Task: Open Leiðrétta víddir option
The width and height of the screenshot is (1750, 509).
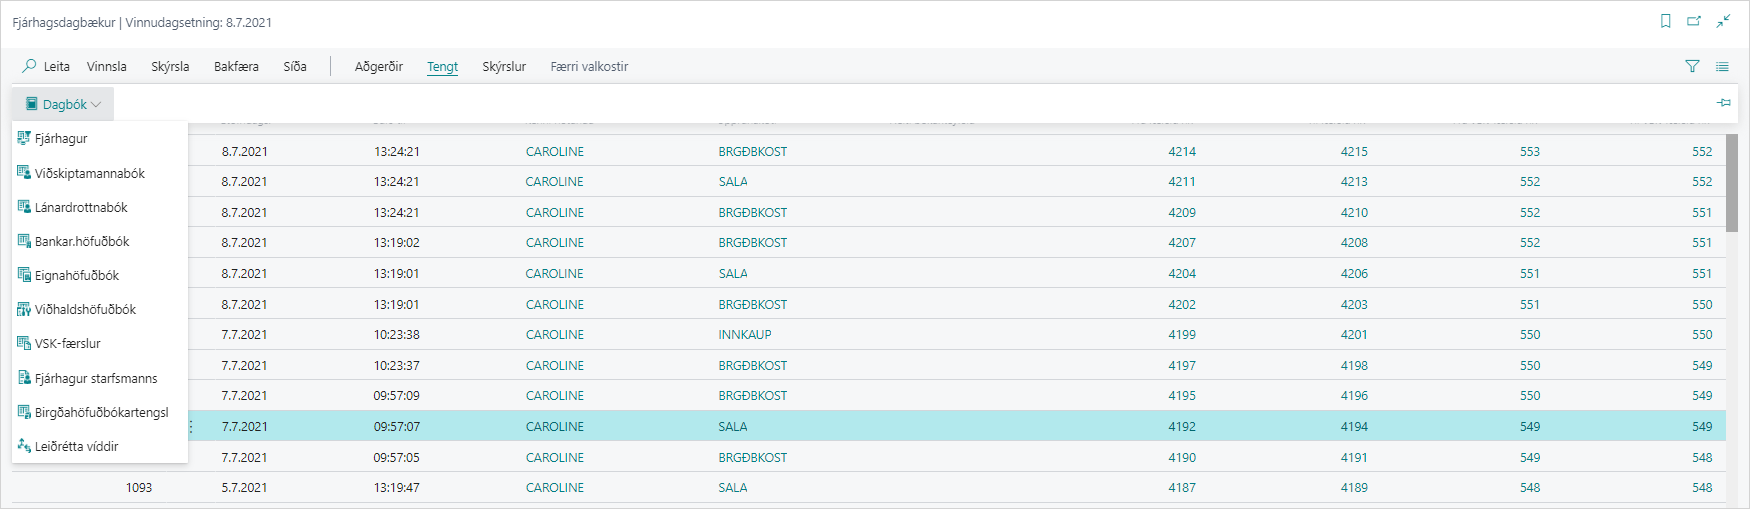Action: click(76, 447)
